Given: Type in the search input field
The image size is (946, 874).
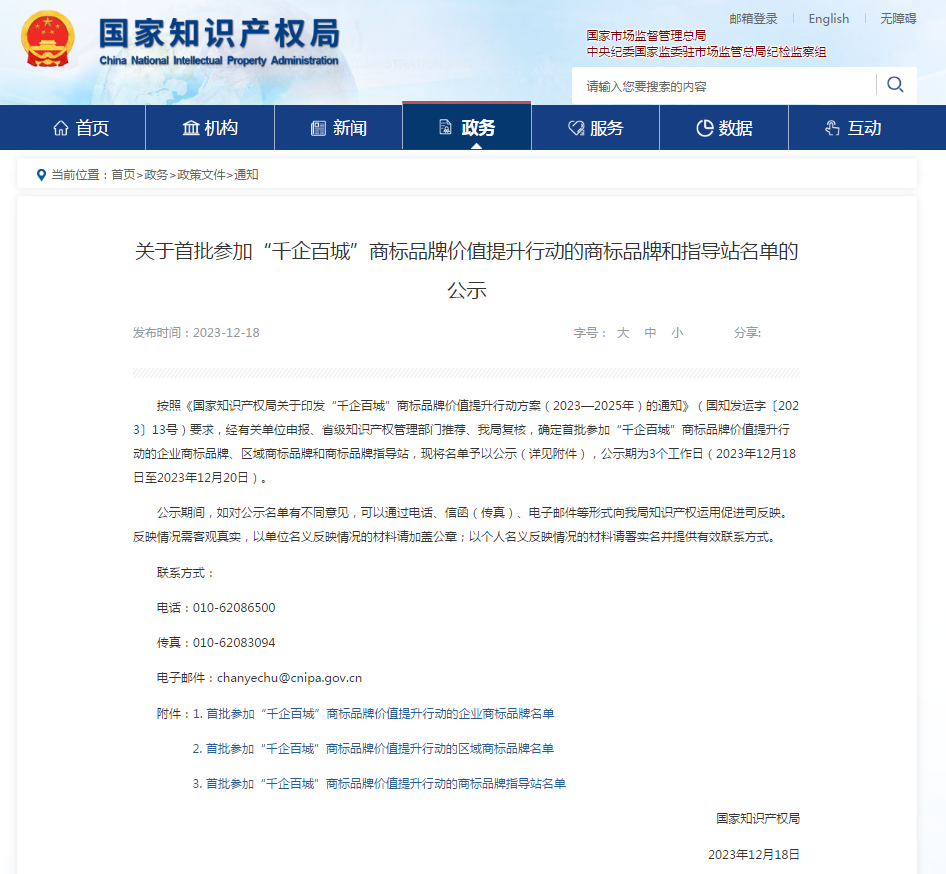Looking at the screenshot, I should point(725,86).
